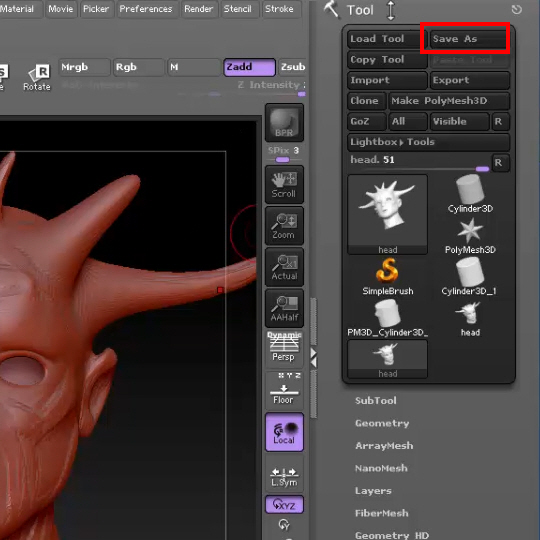Viewport: 540px width, 540px height.
Task: Click the Clone button
Action: click(x=366, y=101)
